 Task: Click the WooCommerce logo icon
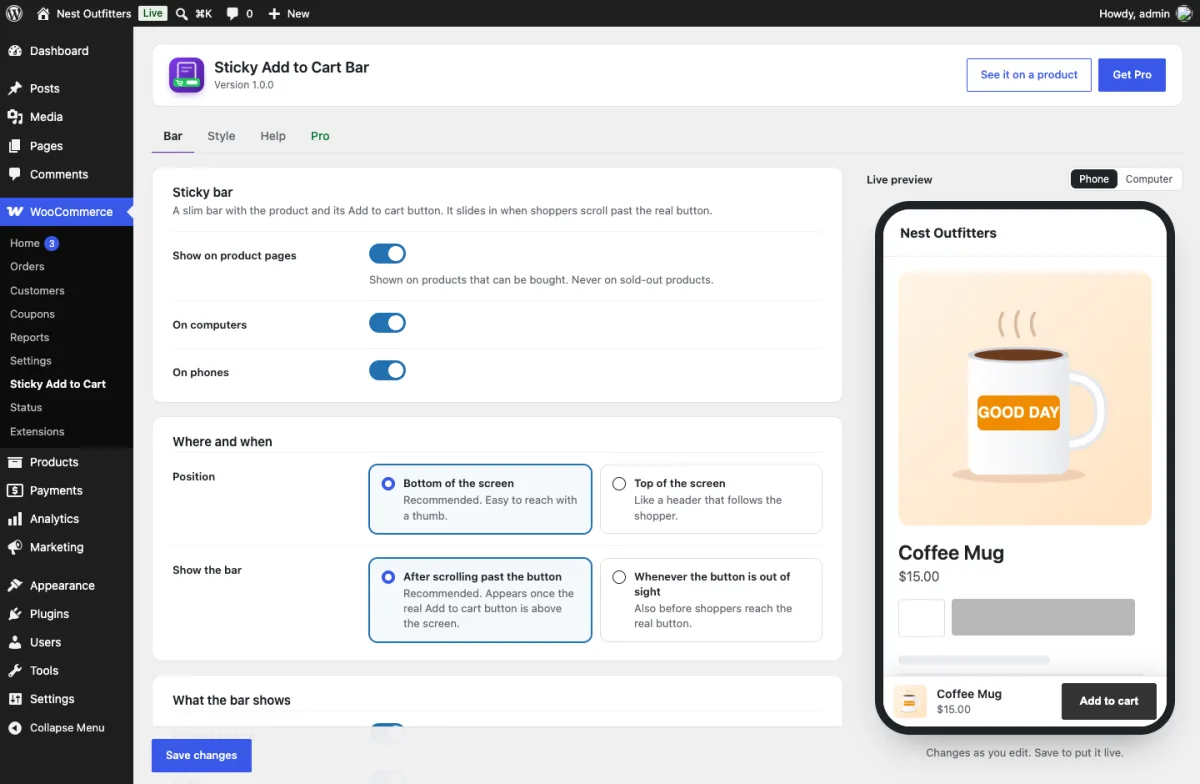click(15, 212)
